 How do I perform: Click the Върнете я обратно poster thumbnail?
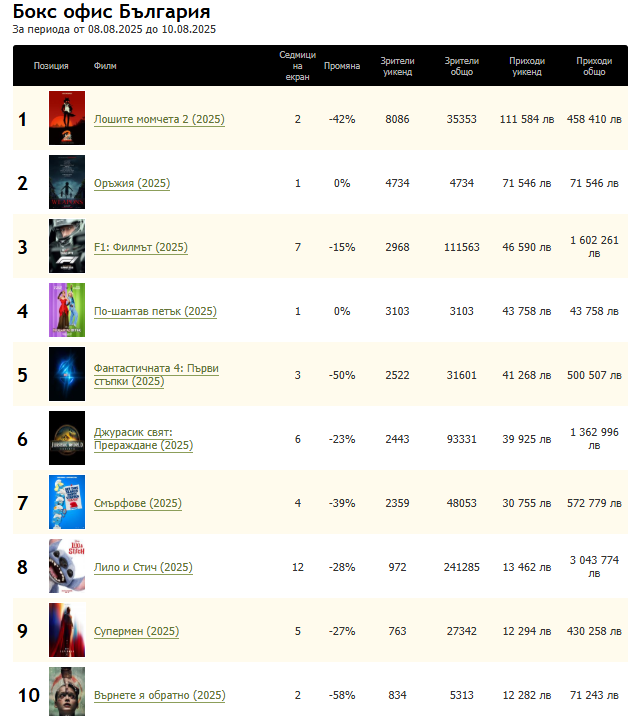click(x=67, y=691)
